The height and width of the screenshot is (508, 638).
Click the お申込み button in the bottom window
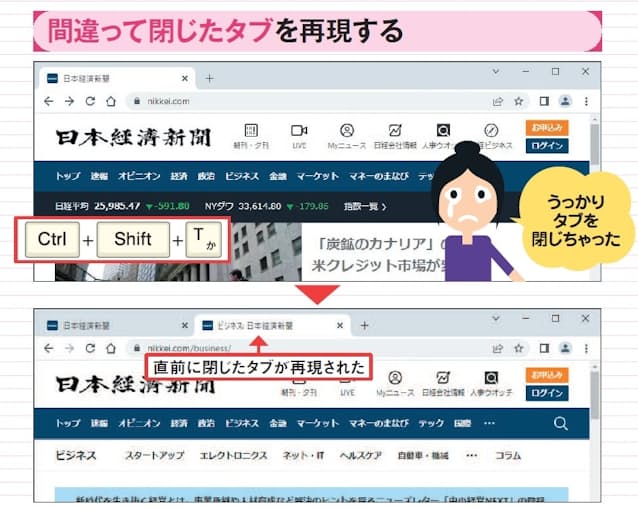tap(547, 375)
